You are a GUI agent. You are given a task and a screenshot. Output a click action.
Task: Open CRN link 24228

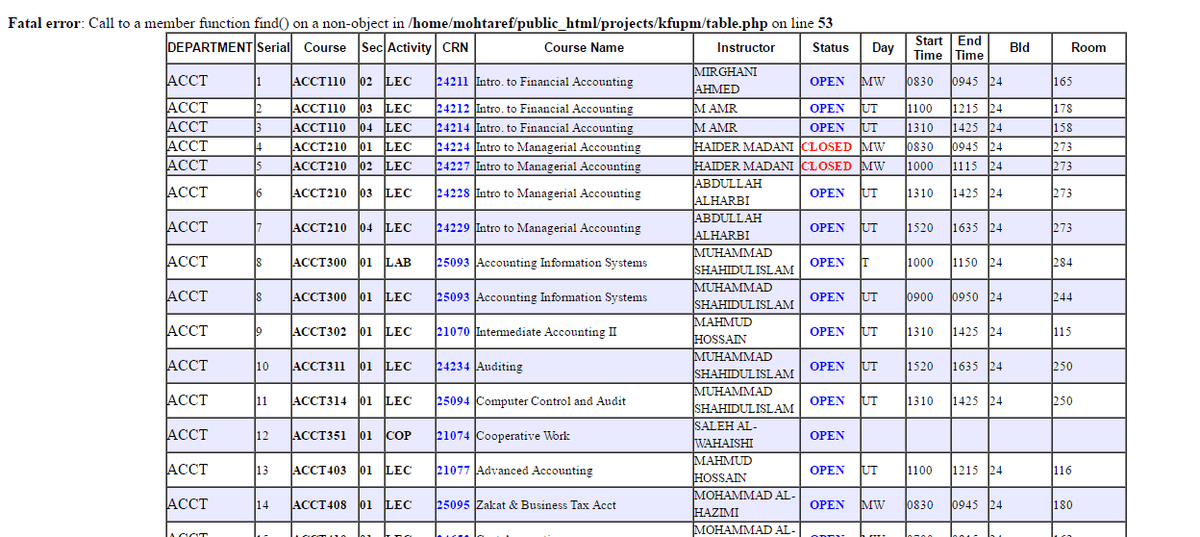click(x=453, y=193)
